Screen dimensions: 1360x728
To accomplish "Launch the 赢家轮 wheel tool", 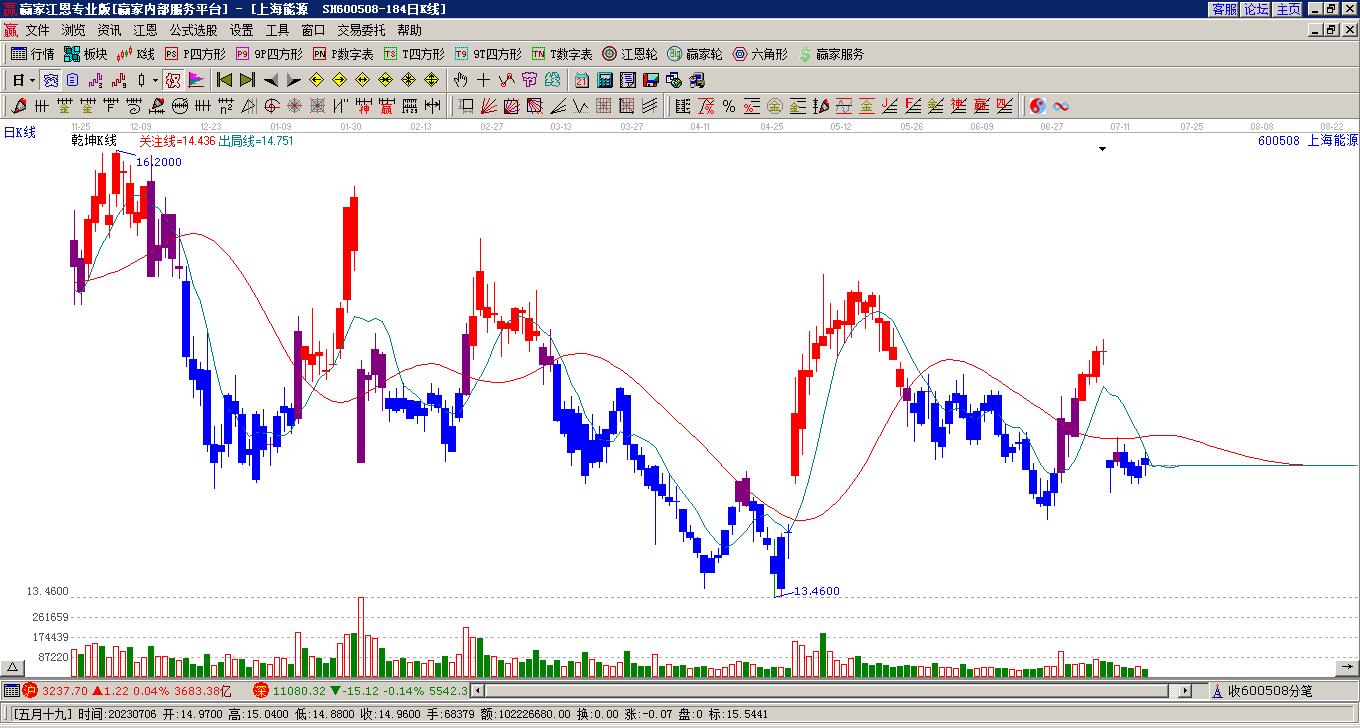I will [695, 54].
